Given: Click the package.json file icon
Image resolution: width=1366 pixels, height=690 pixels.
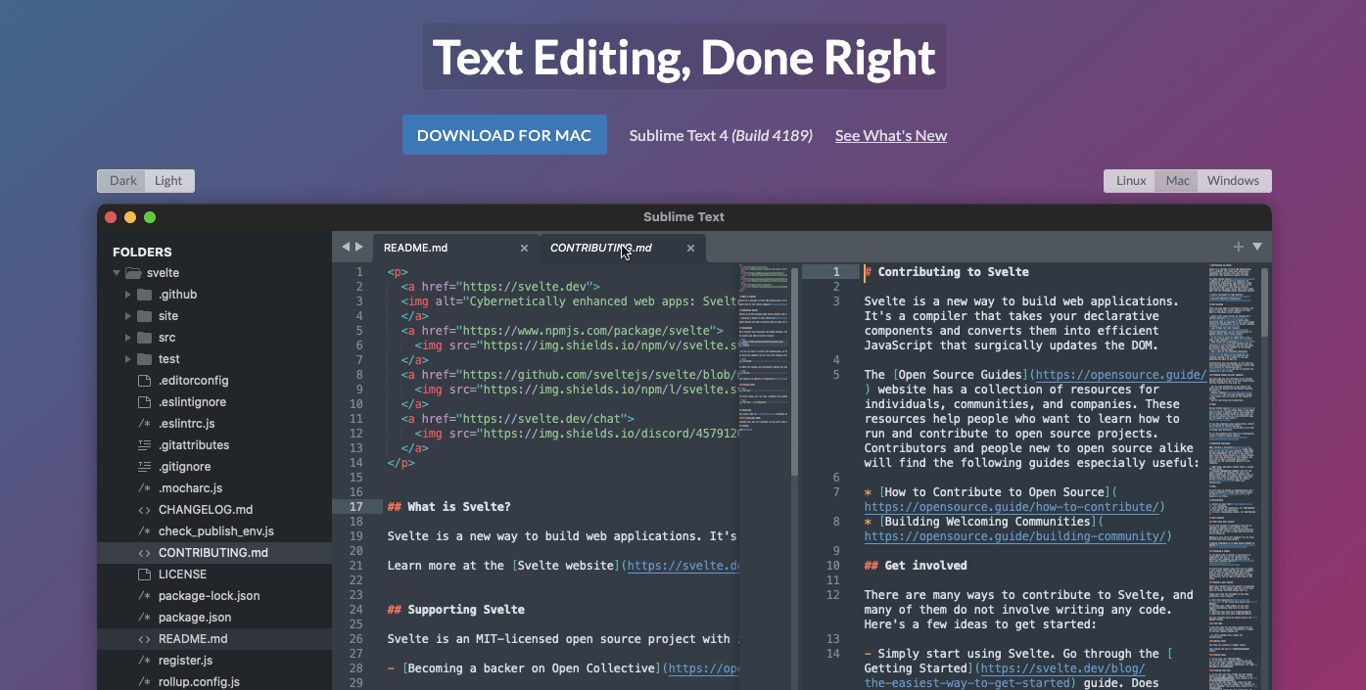Looking at the screenshot, I should click(x=144, y=617).
